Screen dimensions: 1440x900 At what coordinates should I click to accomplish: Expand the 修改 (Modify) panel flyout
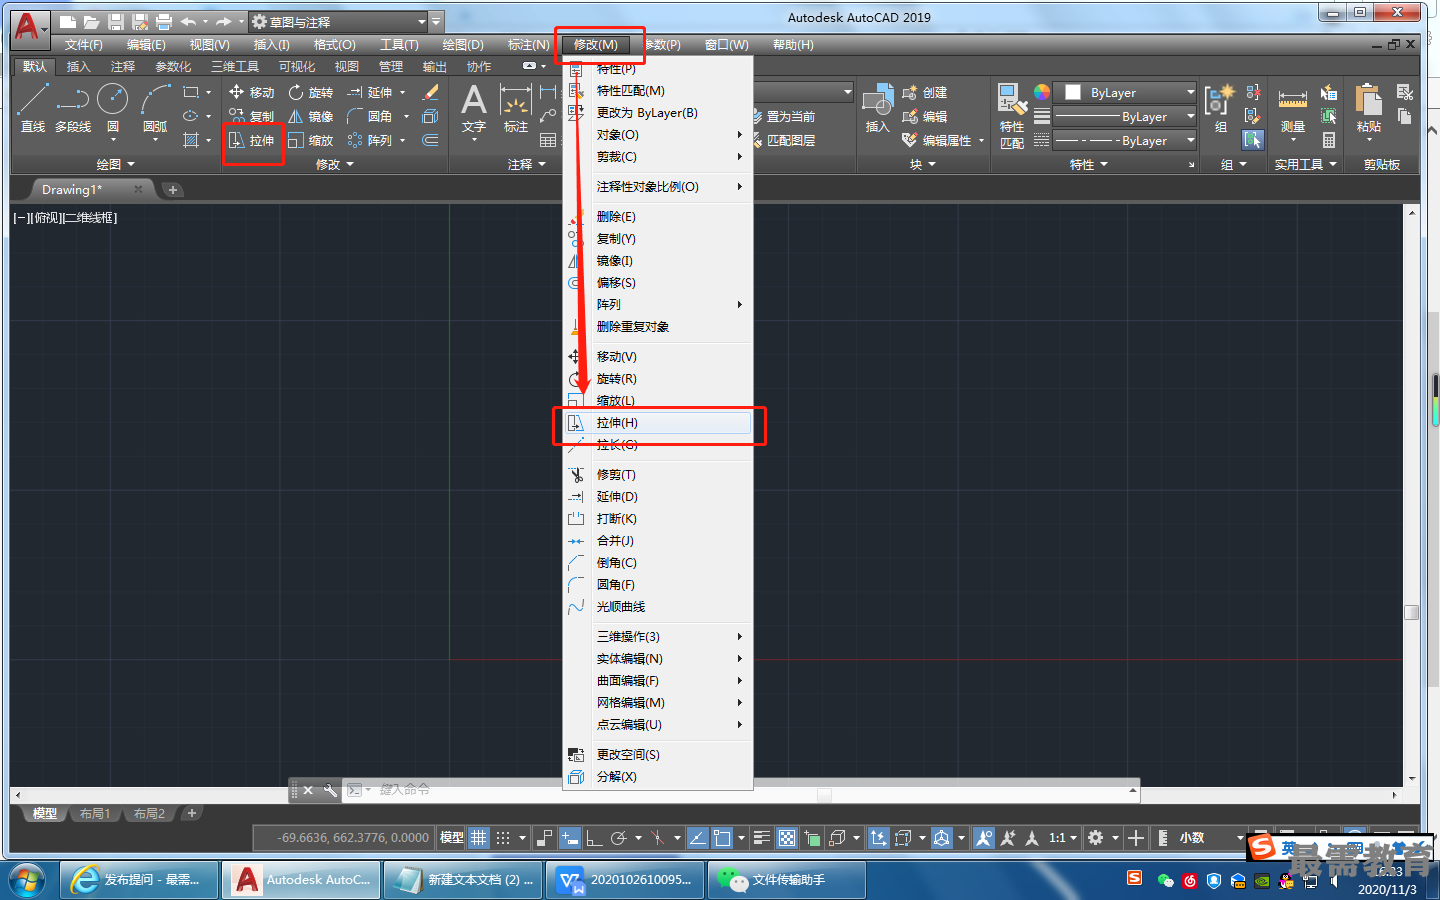point(335,164)
